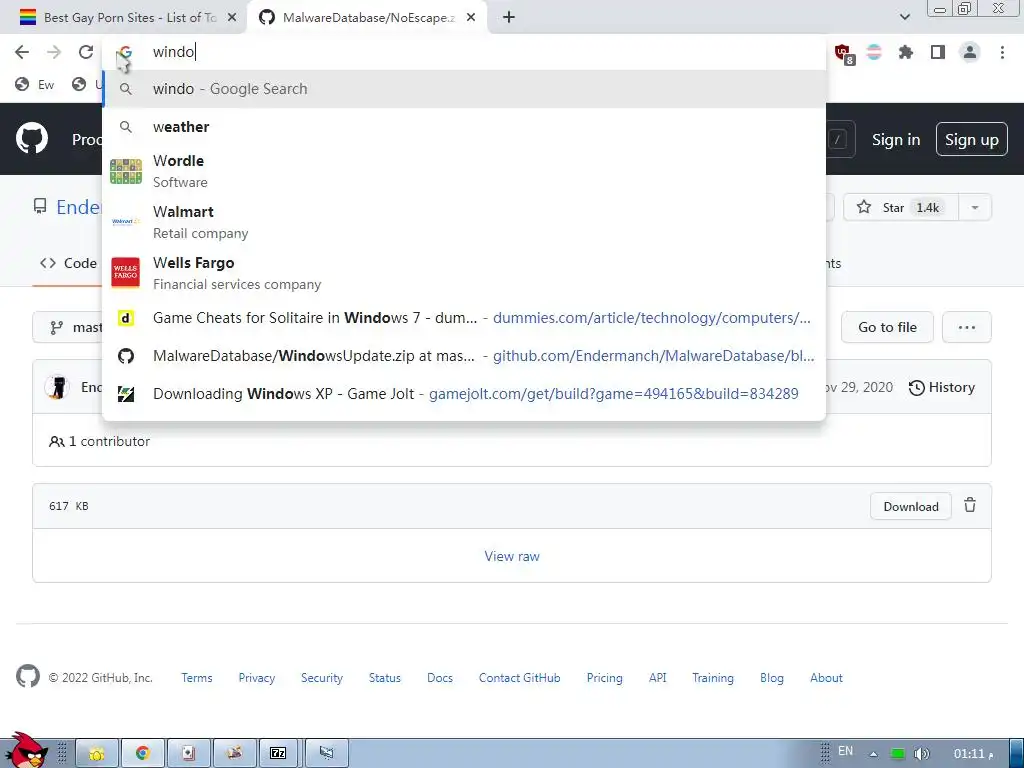Screen dimensions: 1024x768
Task: Open the Extensions puzzle-piece menu
Action: pyautogui.click(x=906, y=52)
